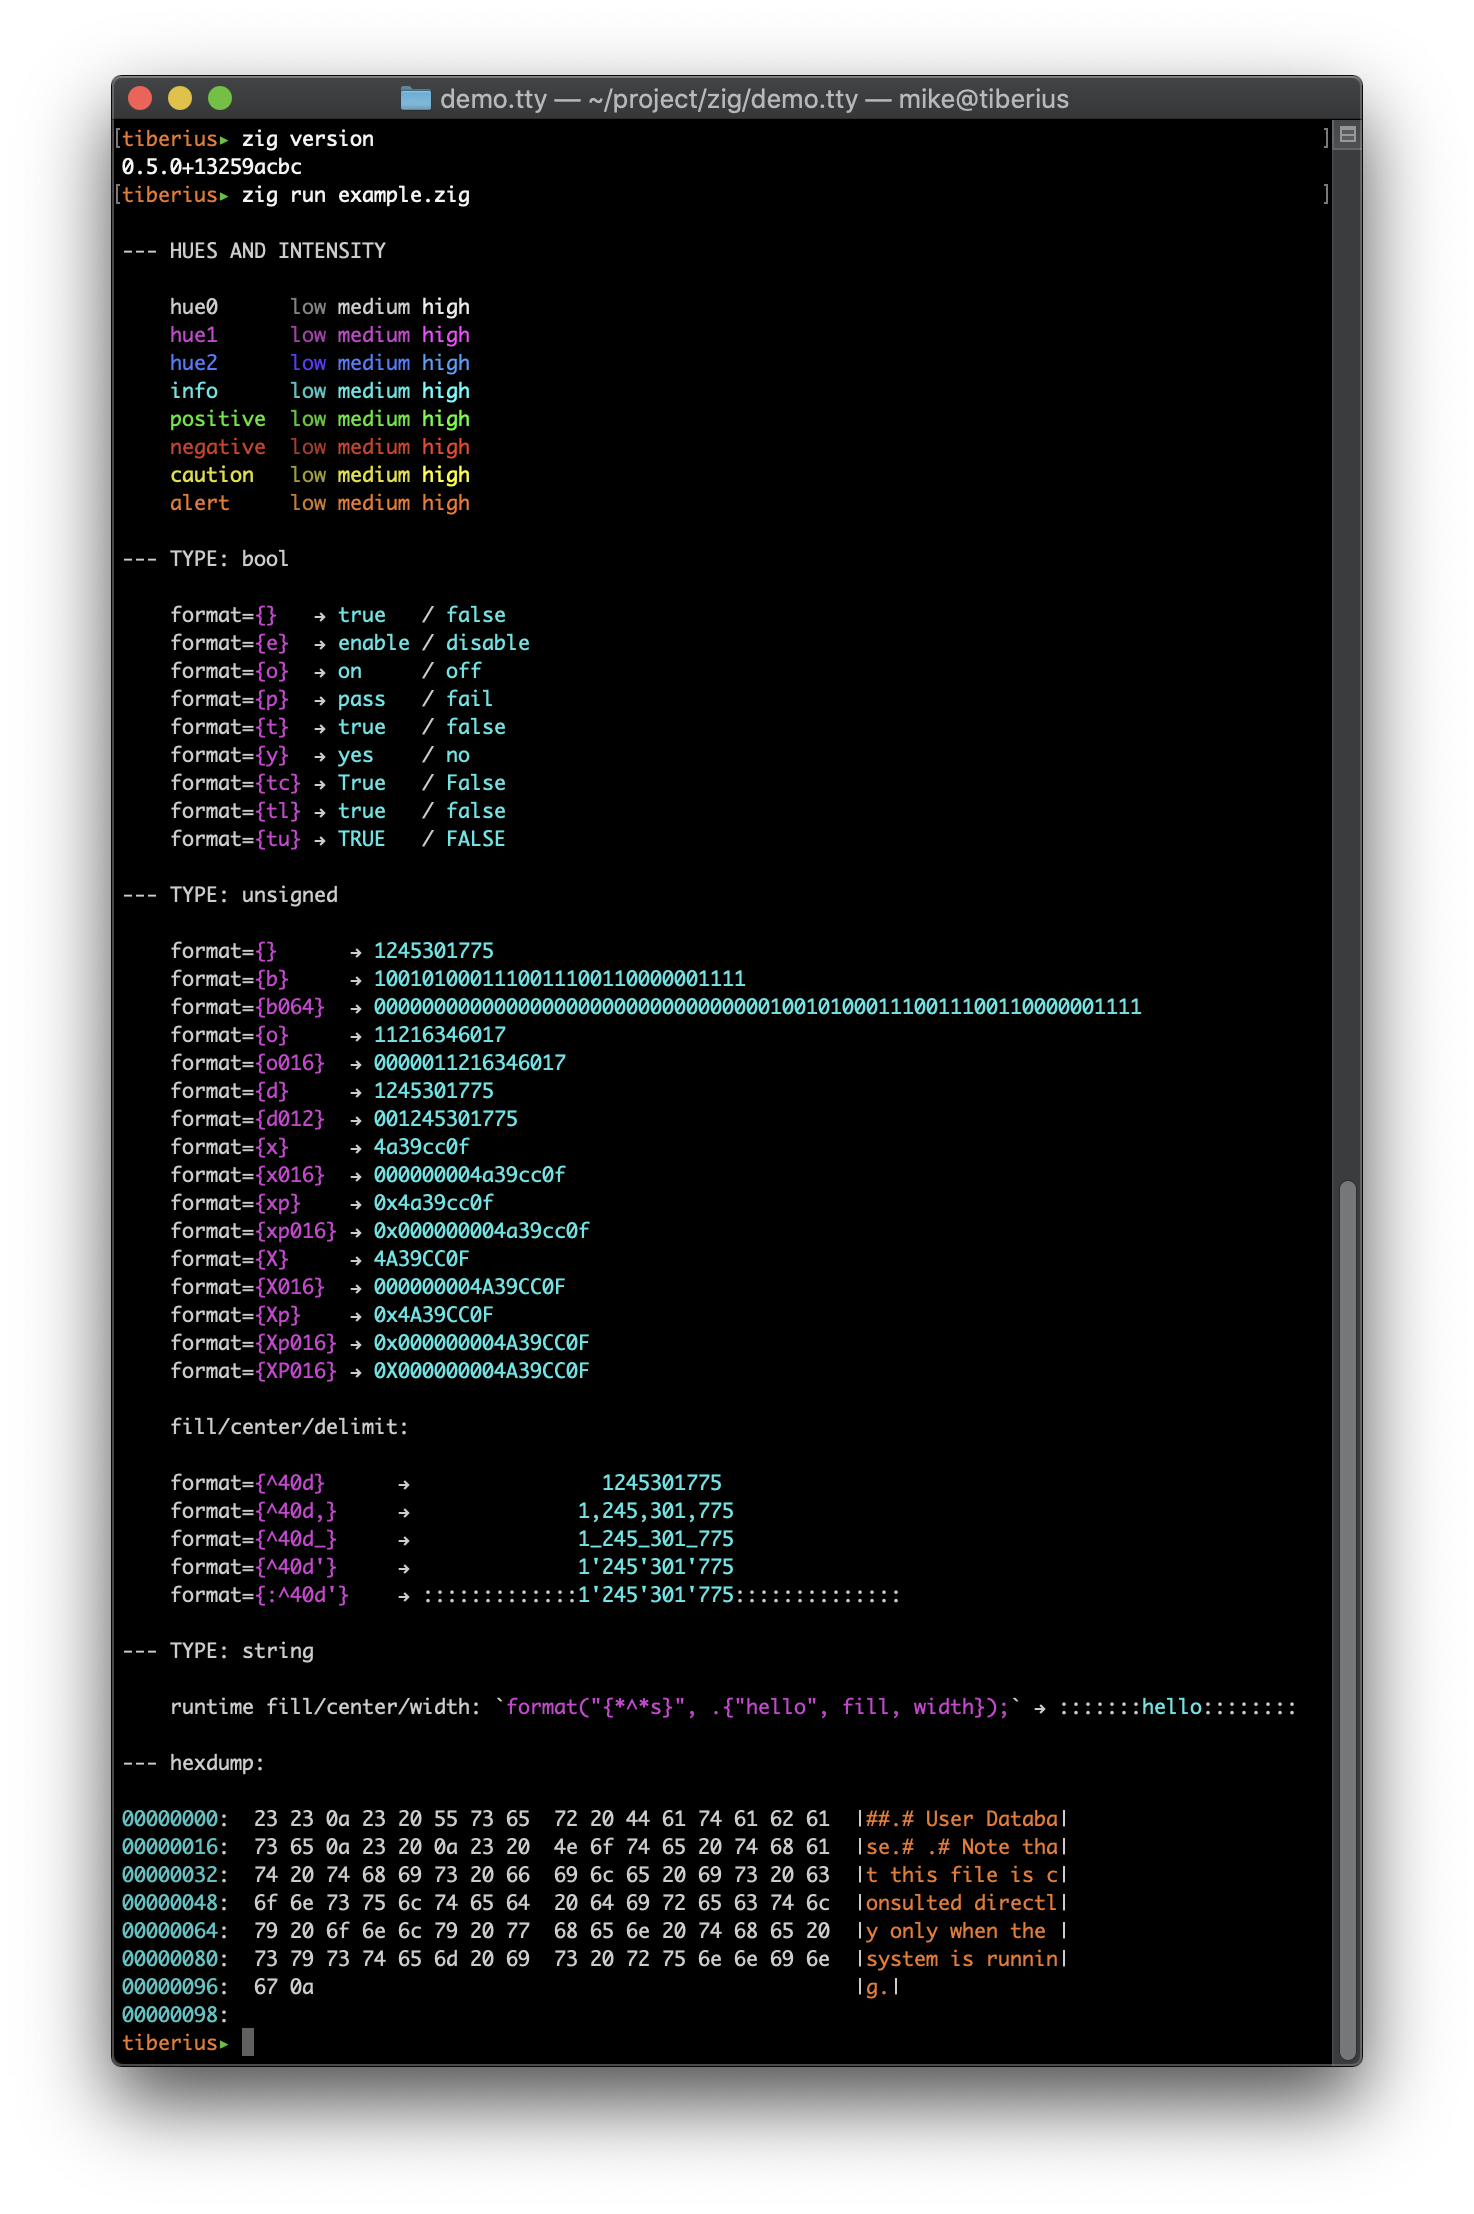
Task: Click the window title 'demo.tty' text
Action: [x=493, y=99]
